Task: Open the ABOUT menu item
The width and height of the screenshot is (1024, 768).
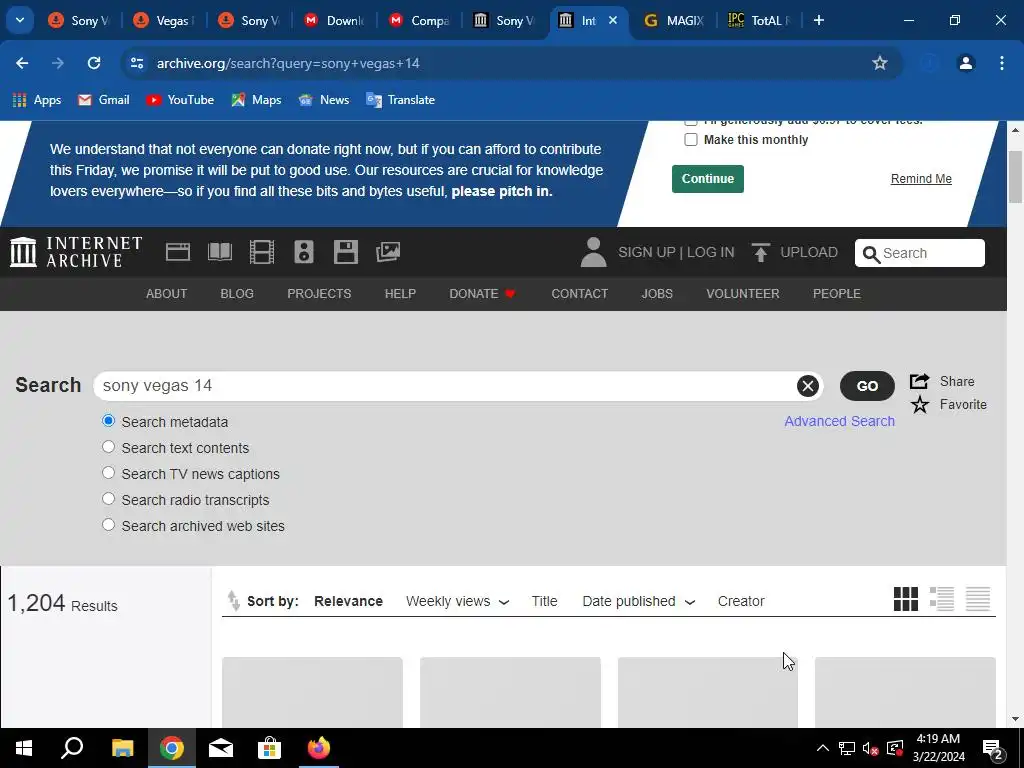Action: click(167, 294)
